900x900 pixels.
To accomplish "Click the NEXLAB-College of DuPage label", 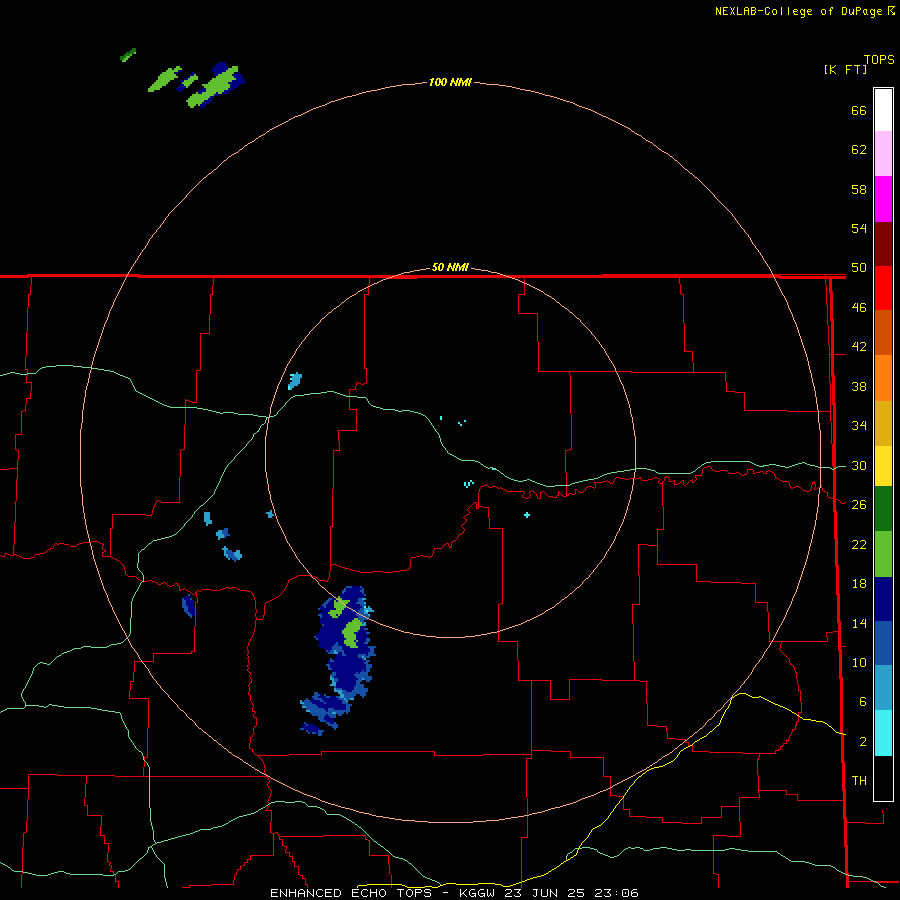I will pyautogui.click(x=798, y=11).
